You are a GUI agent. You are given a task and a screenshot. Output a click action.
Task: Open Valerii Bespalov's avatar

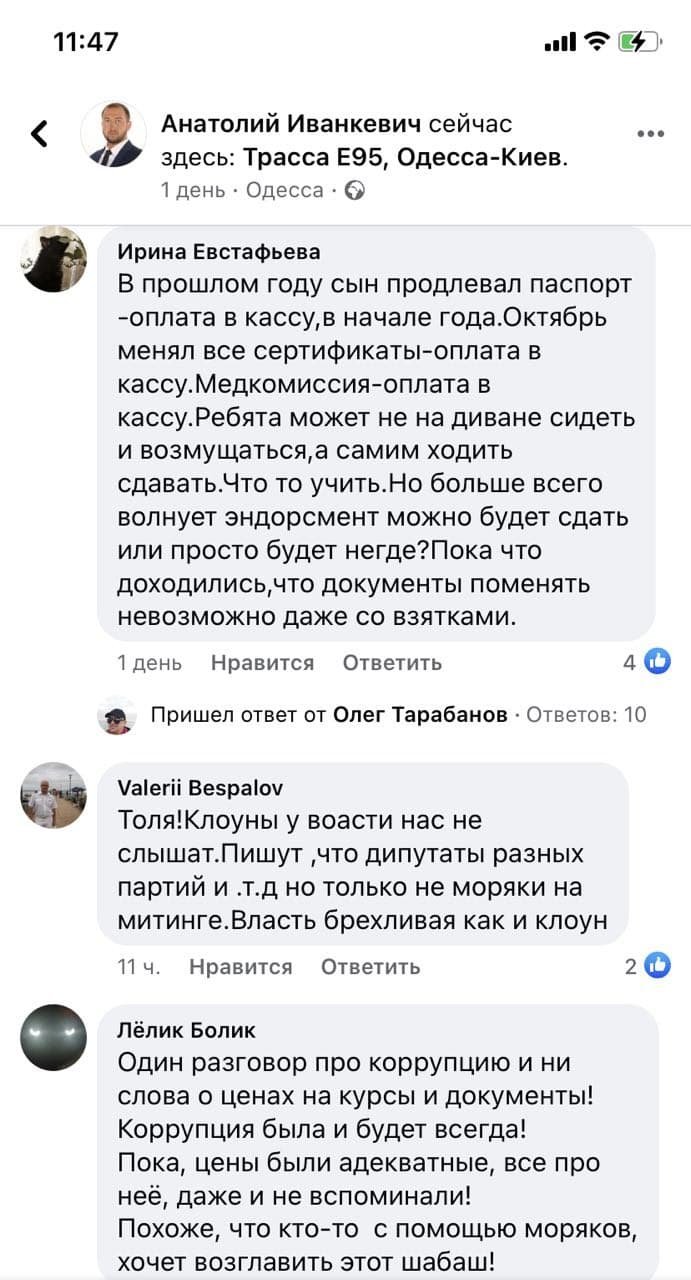click(x=54, y=795)
